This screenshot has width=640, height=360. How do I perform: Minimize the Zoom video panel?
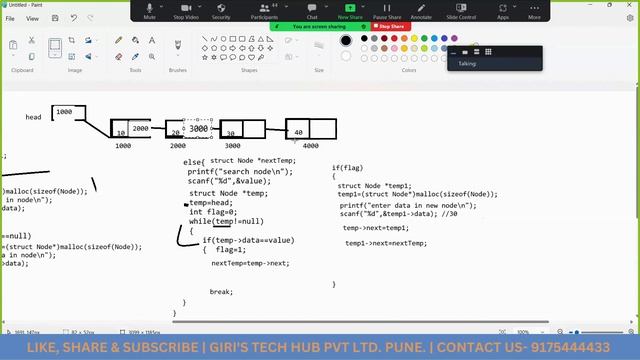pyautogui.click(x=453, y=52)
